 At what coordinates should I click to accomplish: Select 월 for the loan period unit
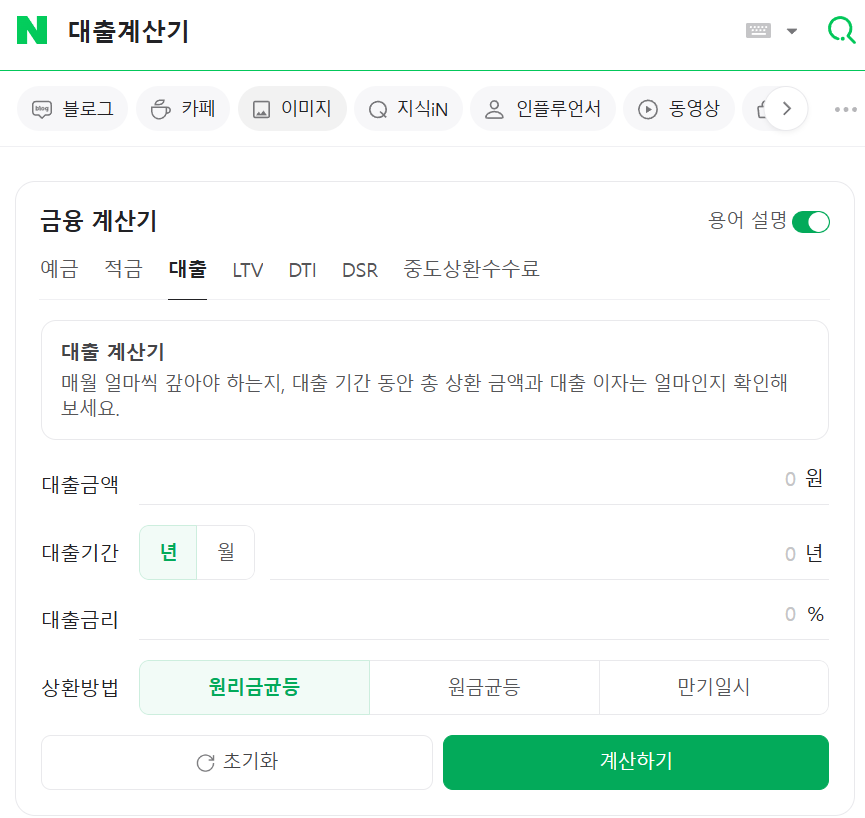[224, 551]
